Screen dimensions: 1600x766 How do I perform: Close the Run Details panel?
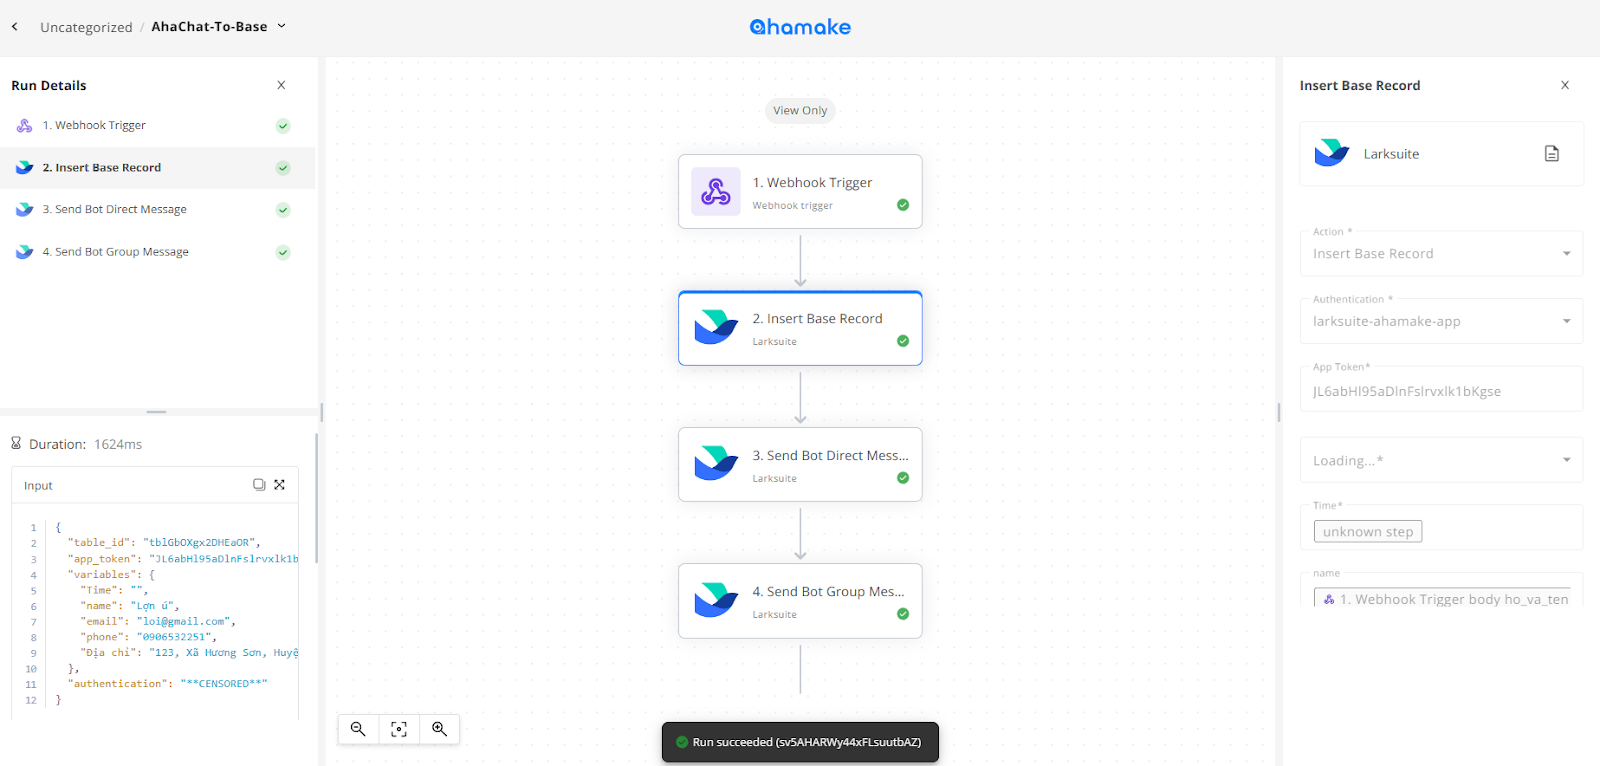(281, 85)
